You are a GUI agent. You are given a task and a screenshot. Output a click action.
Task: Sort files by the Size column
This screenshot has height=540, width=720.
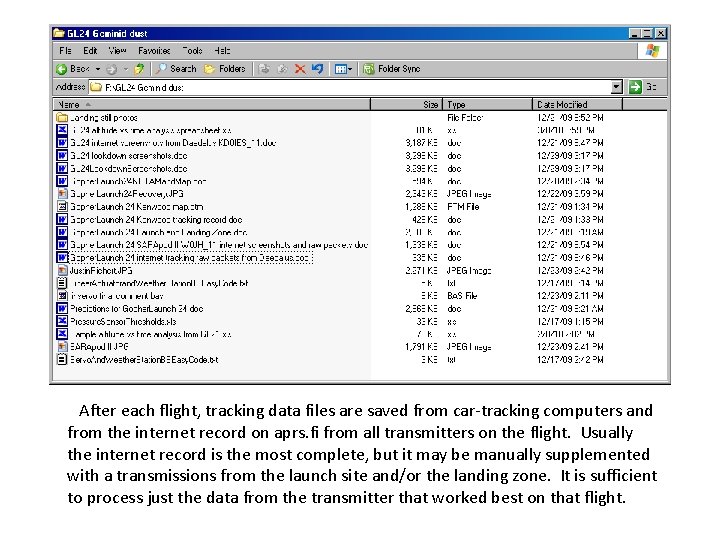tap(406, 105)
